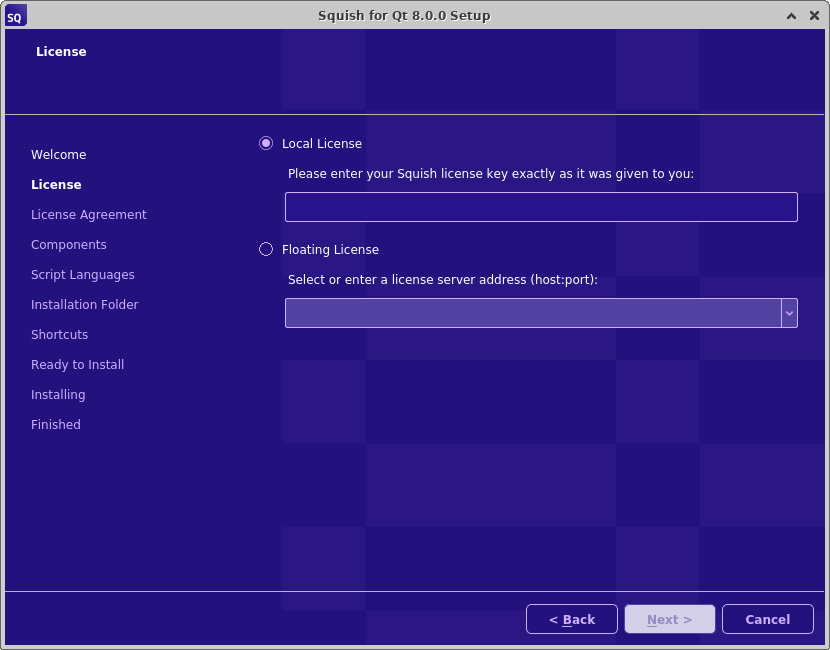Click the Shortcuts step in the sidebar
The height and width of the screenshot is (650, 830).
click(x=59, y=334)
